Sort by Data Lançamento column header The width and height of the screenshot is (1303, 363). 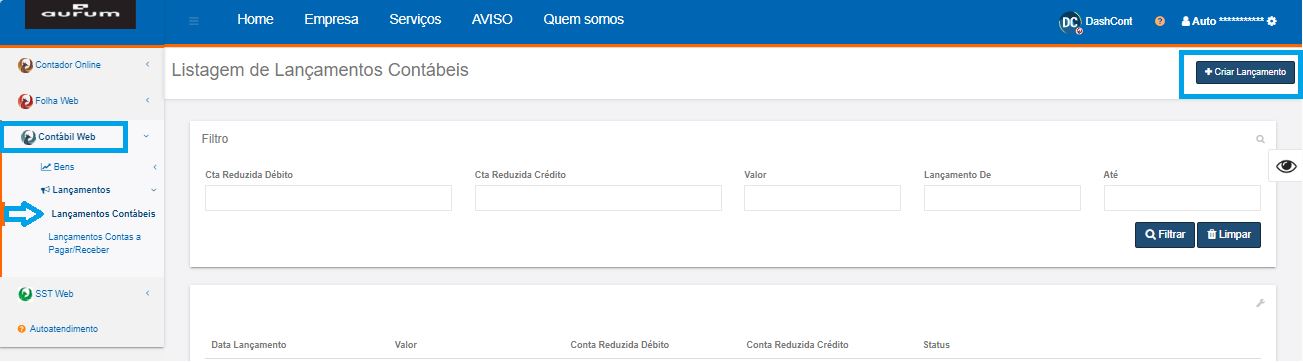[x=249, y=345]
